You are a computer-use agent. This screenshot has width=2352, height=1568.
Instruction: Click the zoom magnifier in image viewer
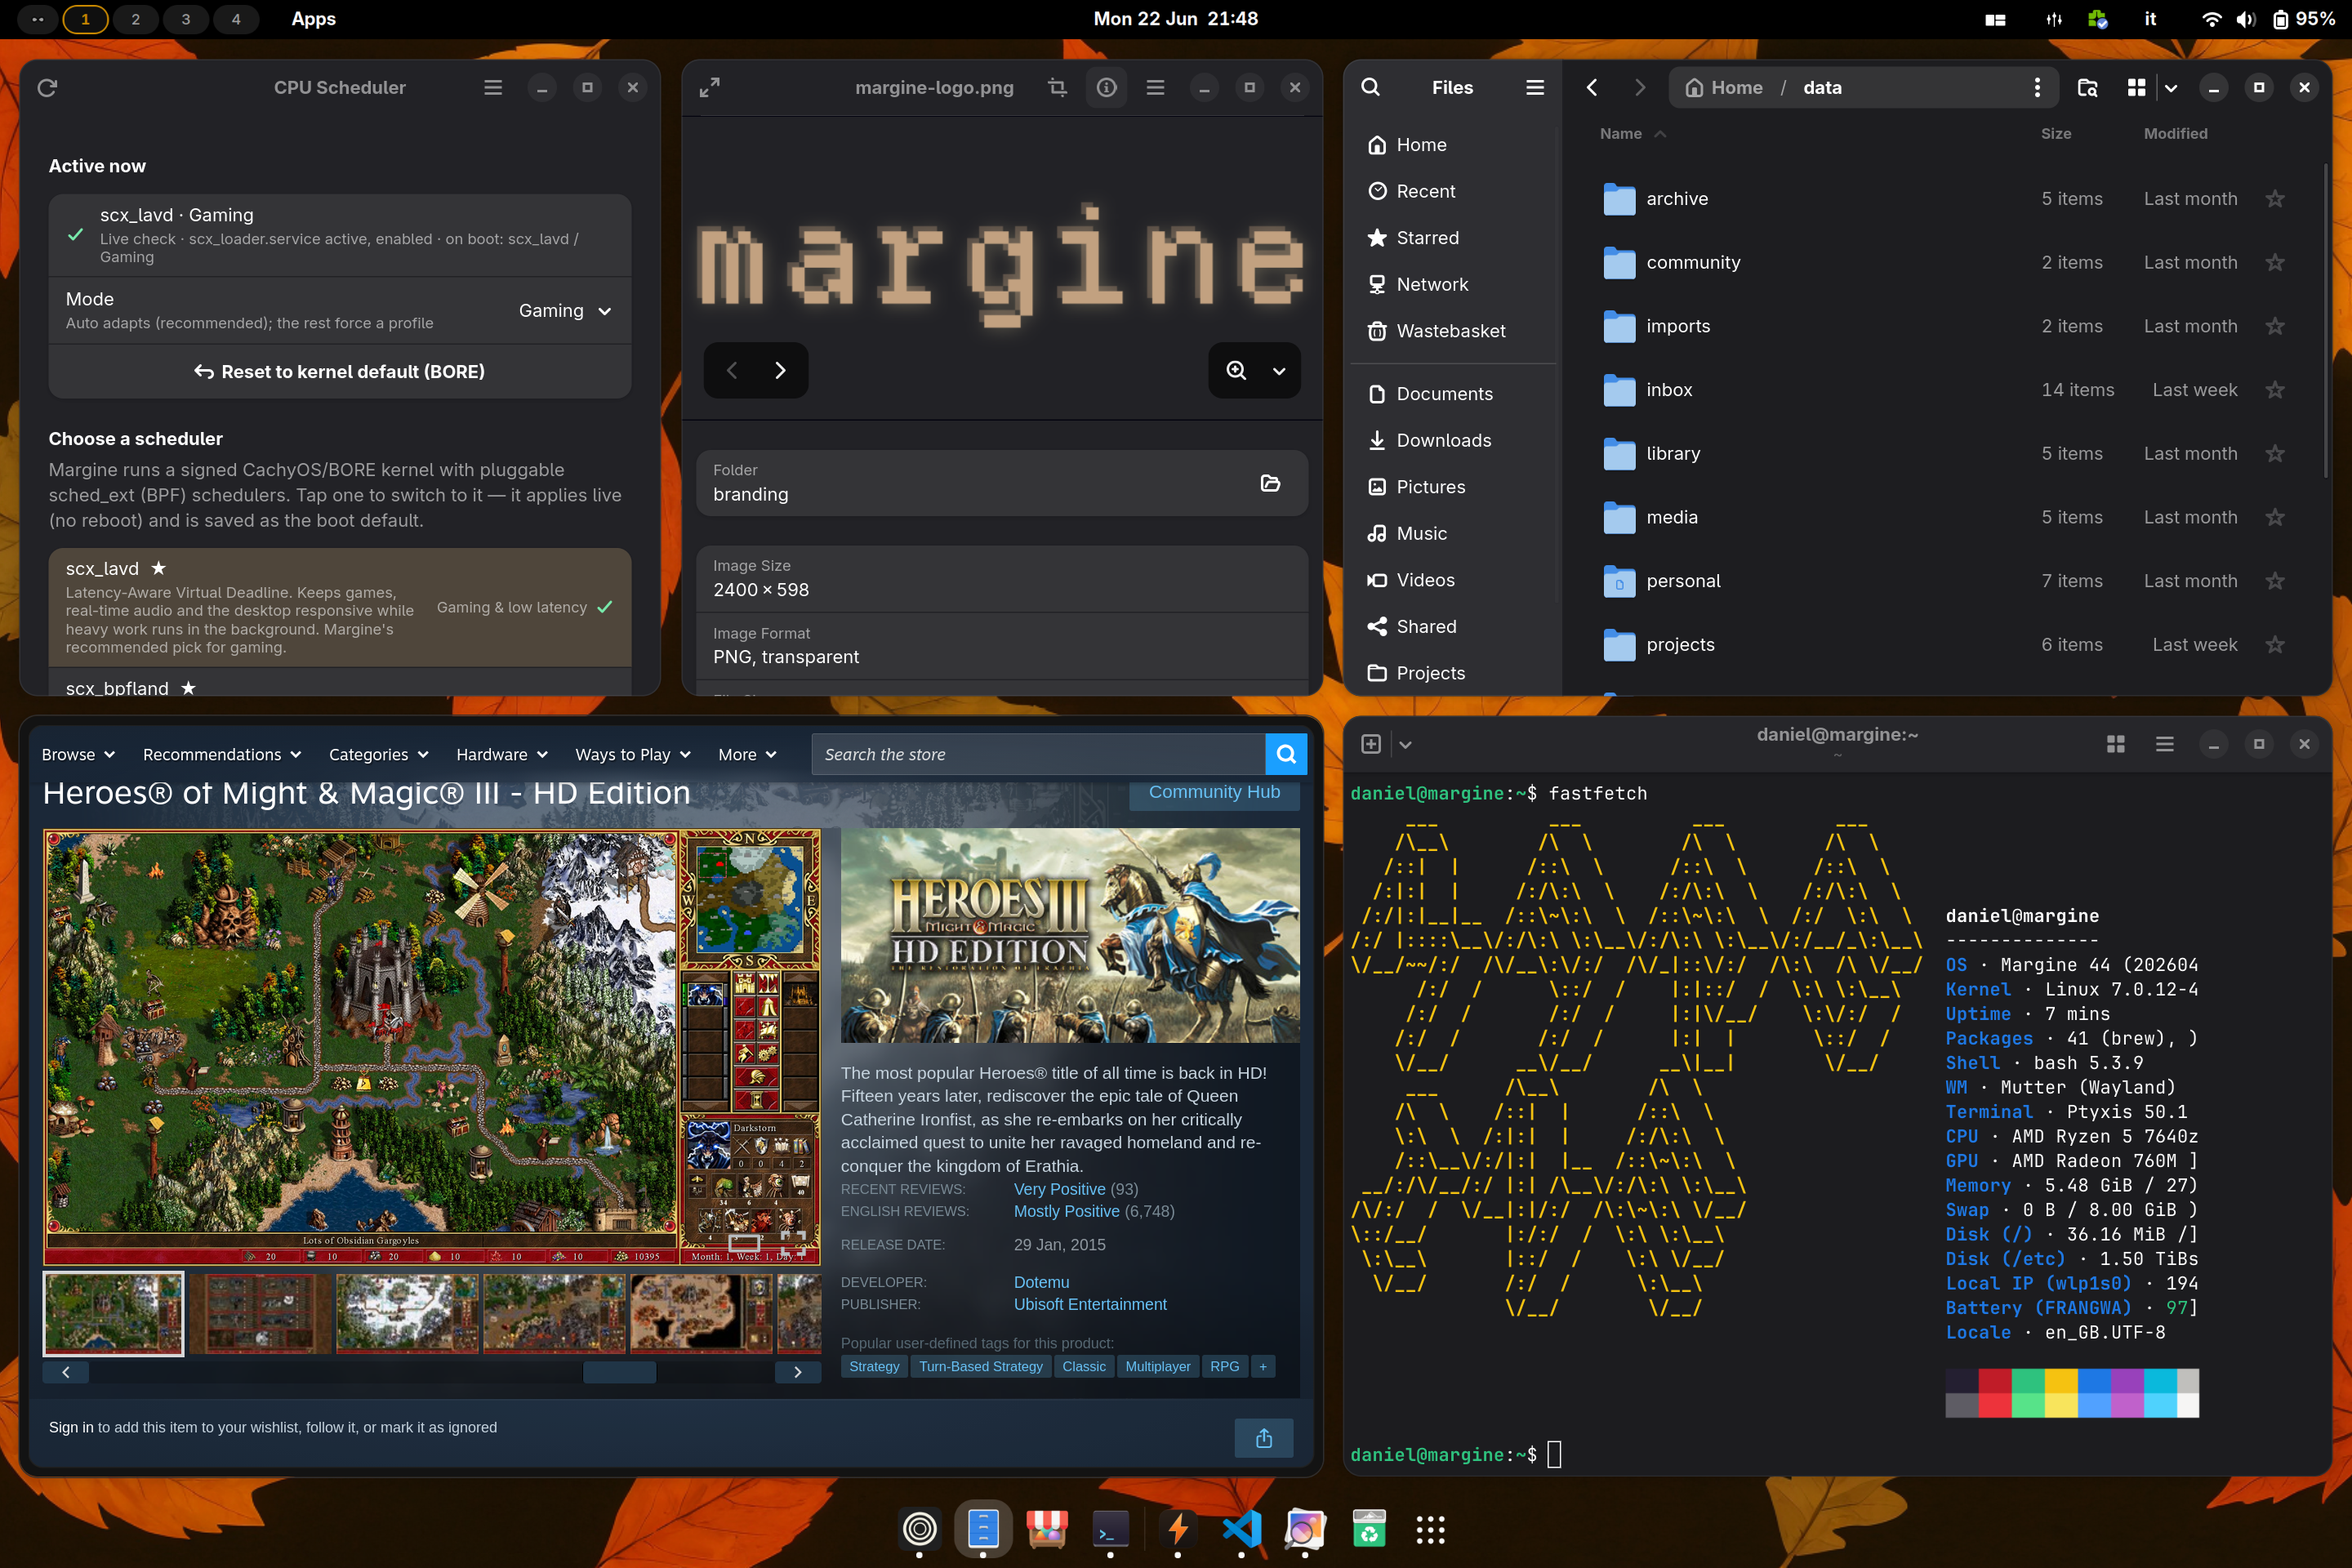1236,371
